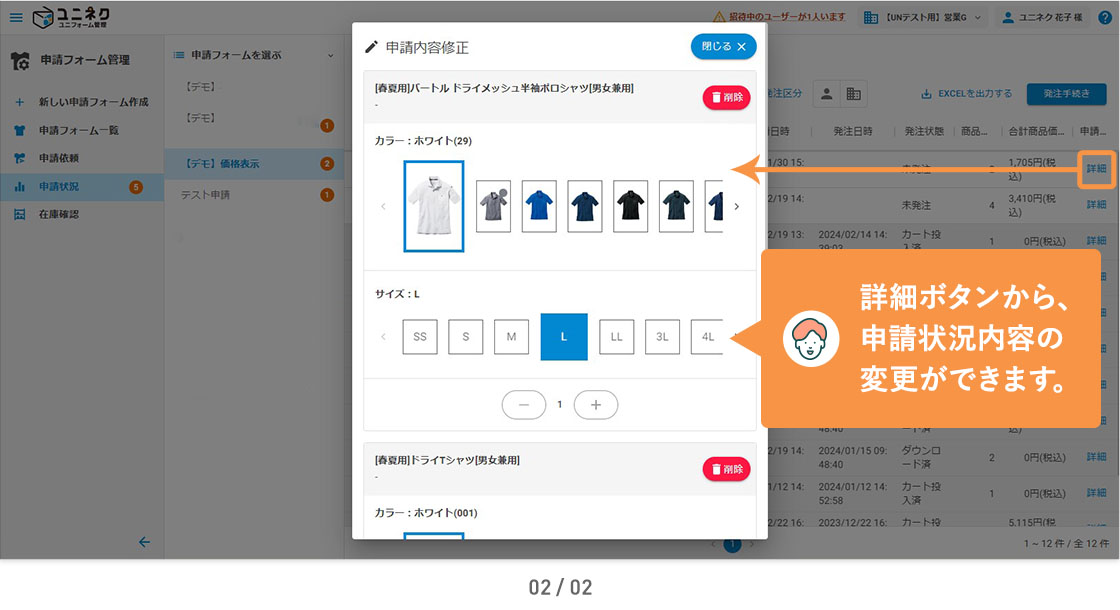1120x610 pixels.
Task: Select size LL option
Action: 616,337
